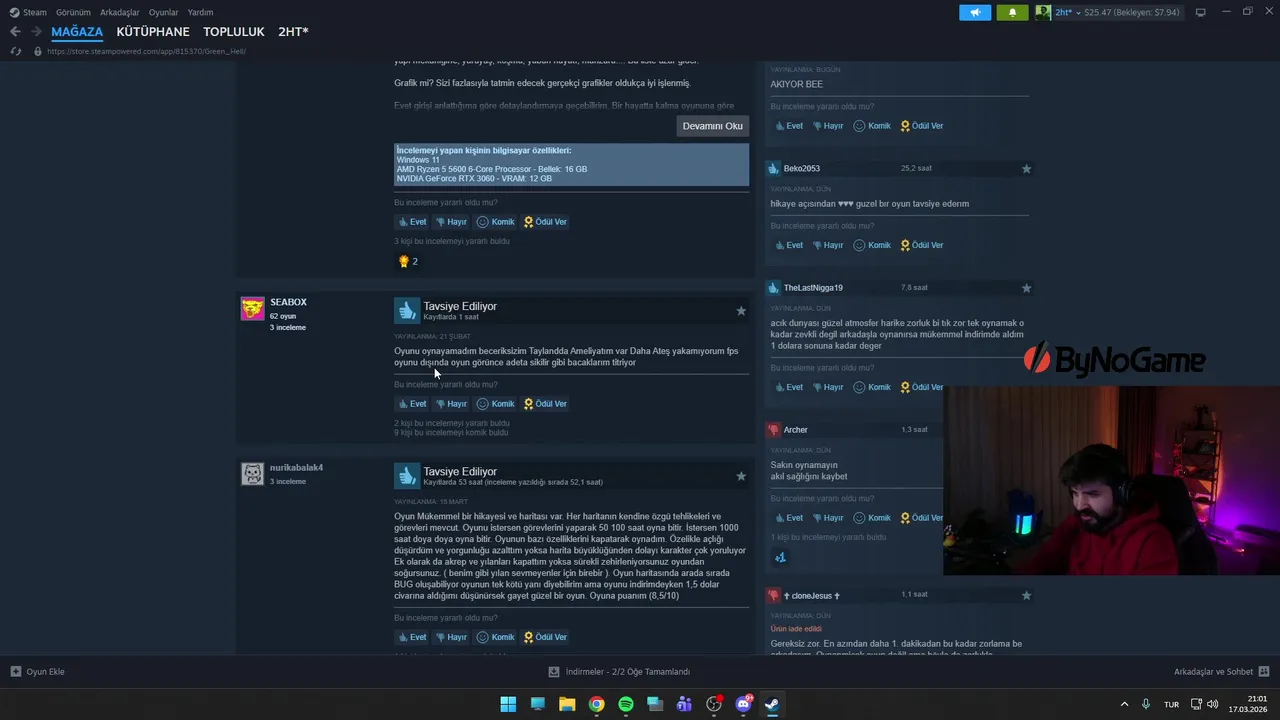Reload the store page
This screenshot has width=1280, height=720.
click(15, 51)
